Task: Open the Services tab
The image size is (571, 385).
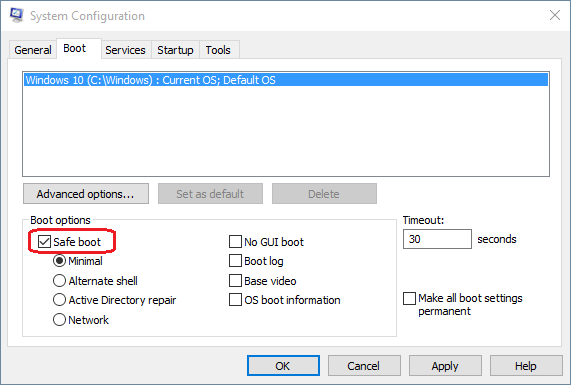Action: pos(125,50)
